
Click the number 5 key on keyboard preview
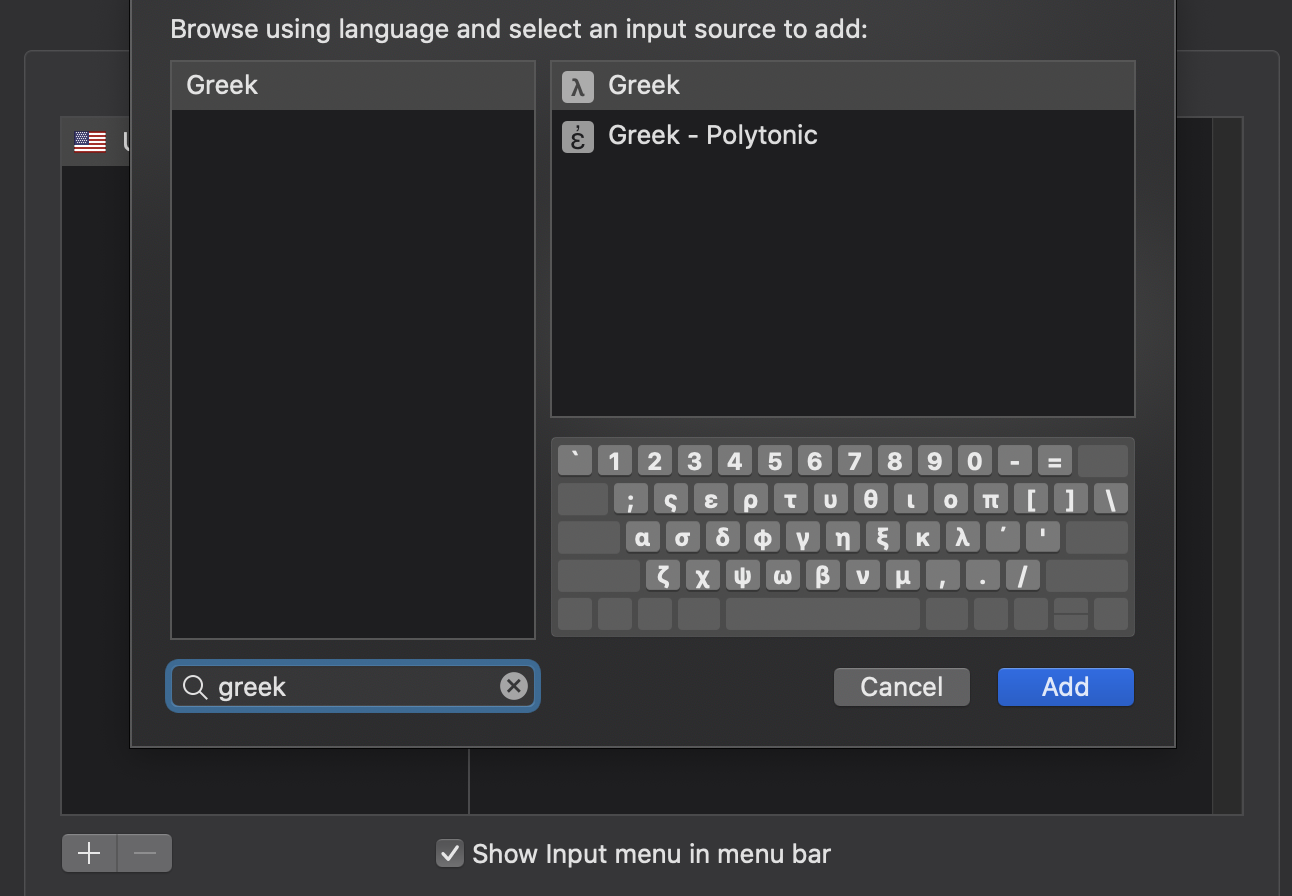click(x=775, y=461)
